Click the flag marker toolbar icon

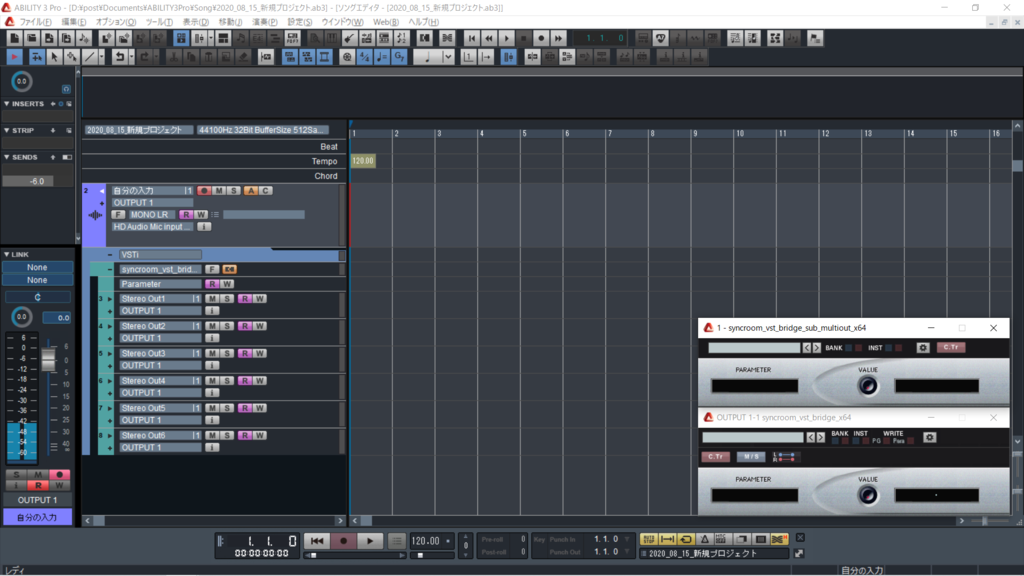815,39
